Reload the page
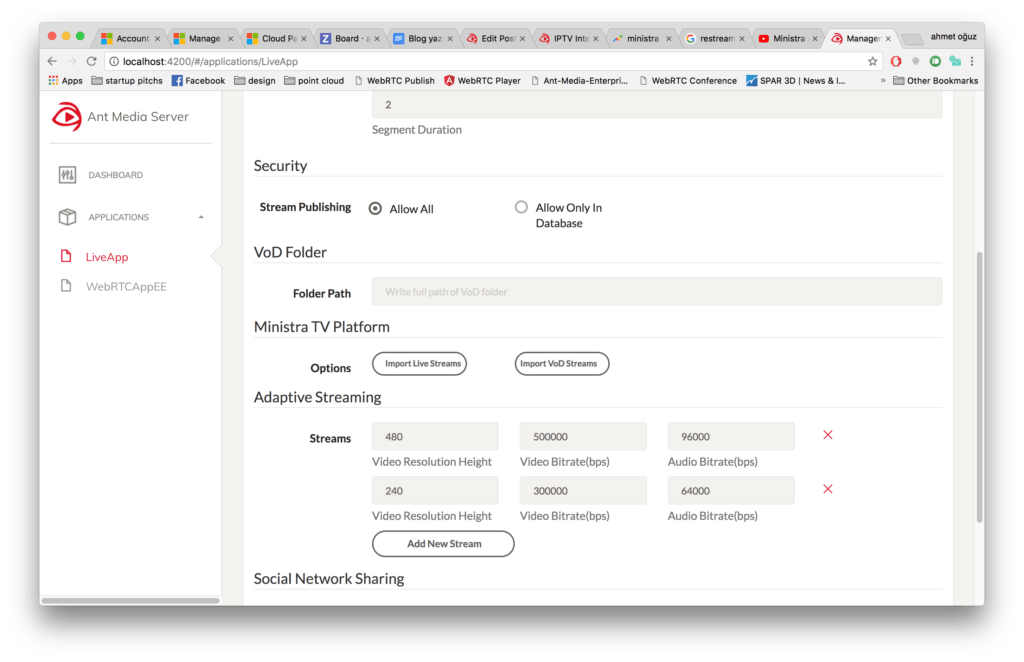1024x662 pixels. tap(91, 61)
